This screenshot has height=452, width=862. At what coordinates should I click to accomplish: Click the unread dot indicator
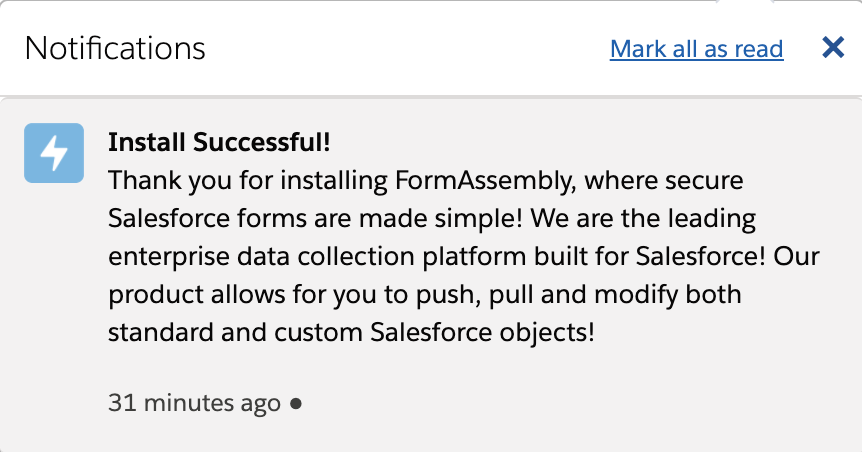[295, 404]
